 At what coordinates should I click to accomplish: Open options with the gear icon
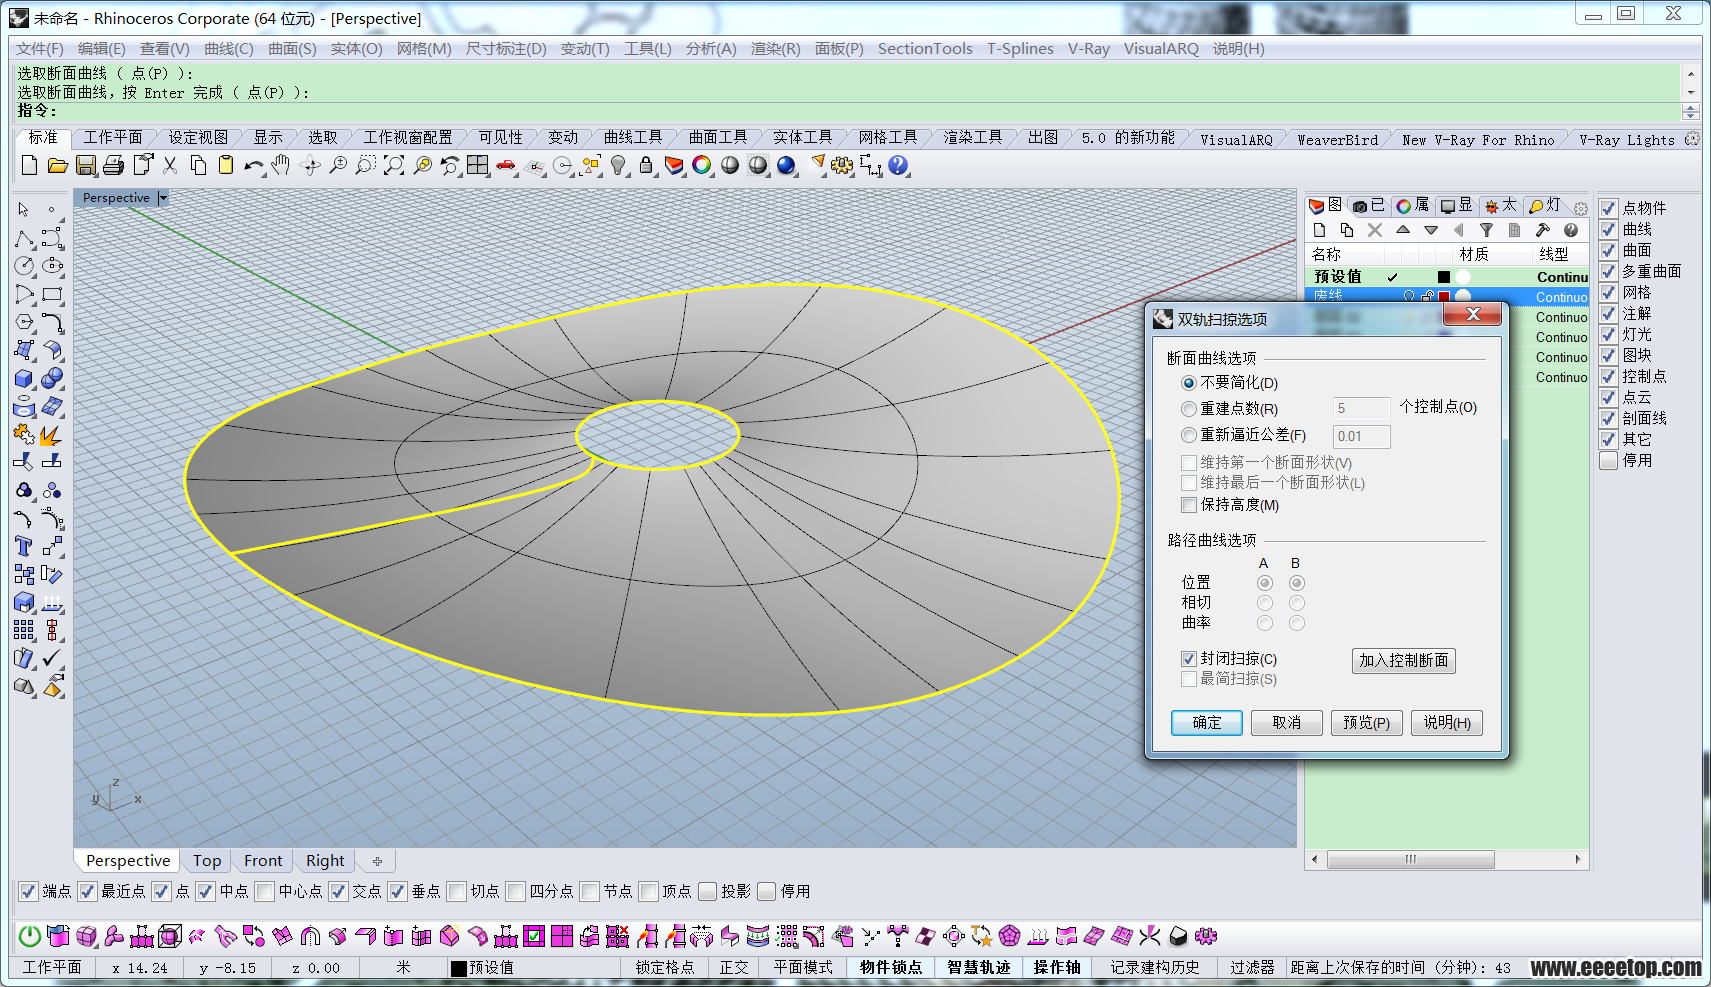pos(842,165)
